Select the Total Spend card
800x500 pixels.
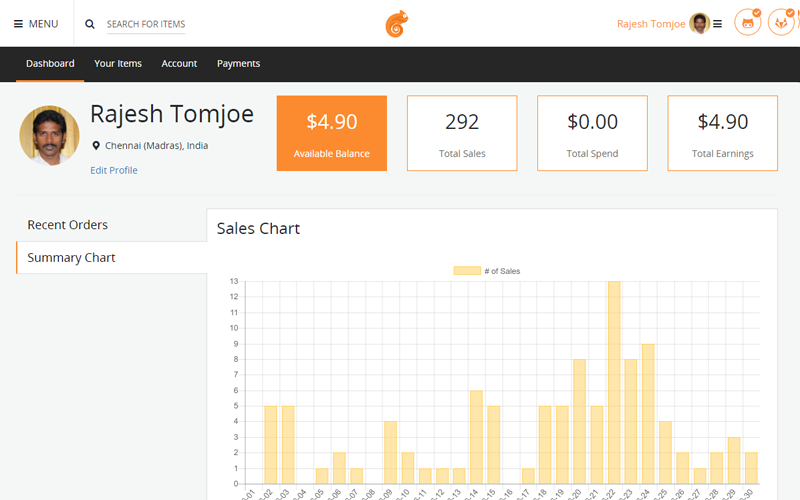click(x=592, y=133)
